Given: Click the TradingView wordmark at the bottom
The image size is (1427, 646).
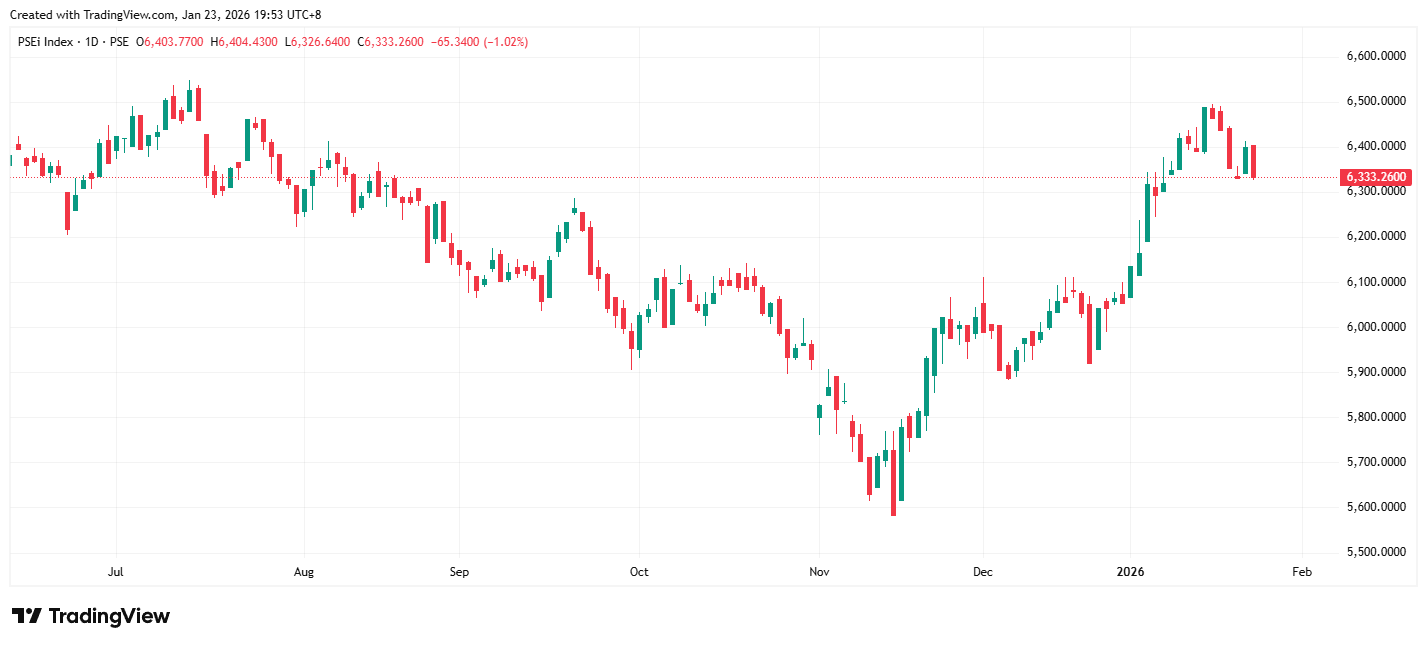Looking at the screenshot, I should [x=109, y=616].
